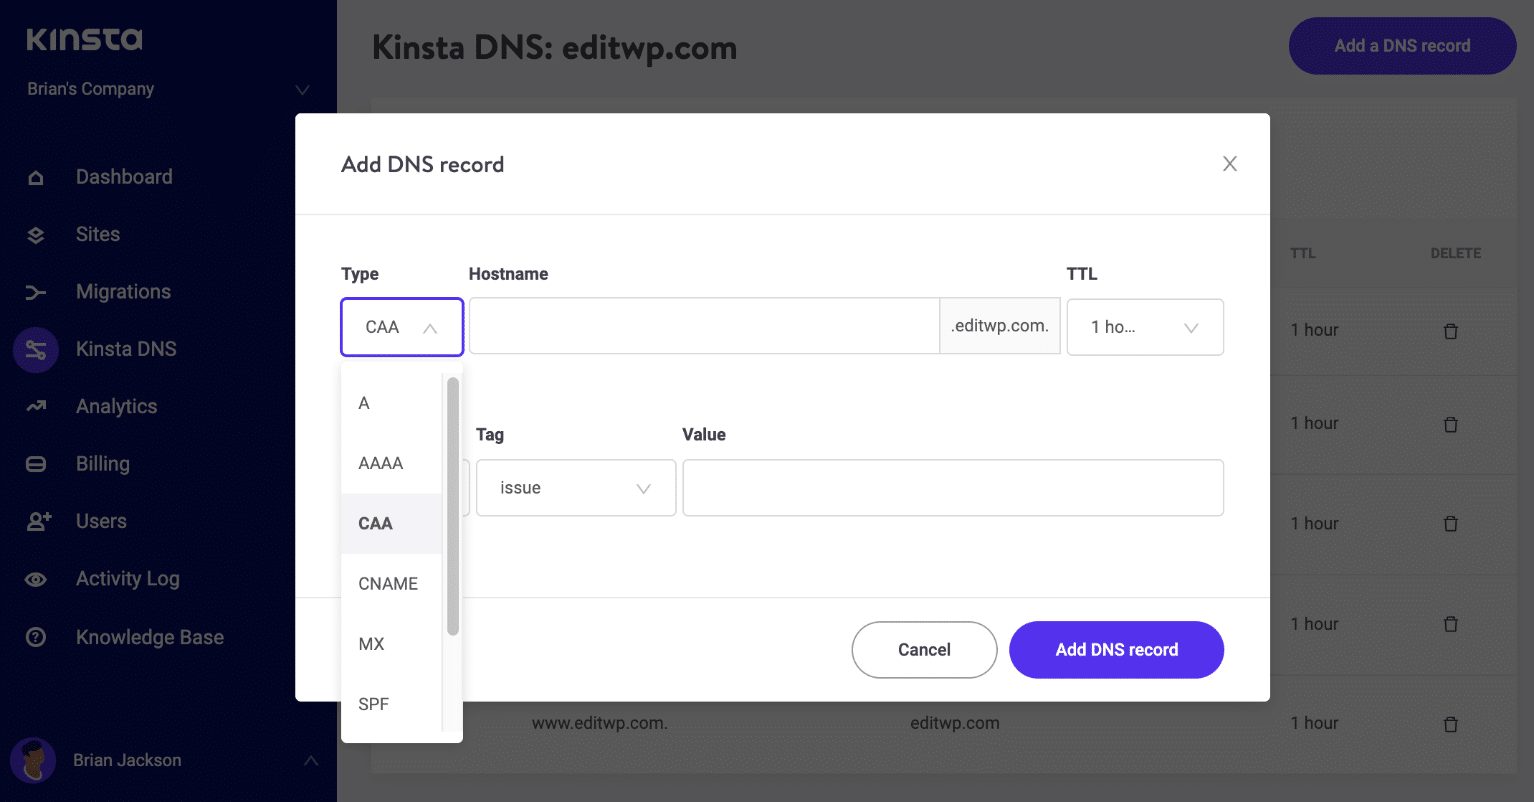This screenshot has height=802, width=1534.
Task: Select the Migrations sidebar icon
Action: 36,291
